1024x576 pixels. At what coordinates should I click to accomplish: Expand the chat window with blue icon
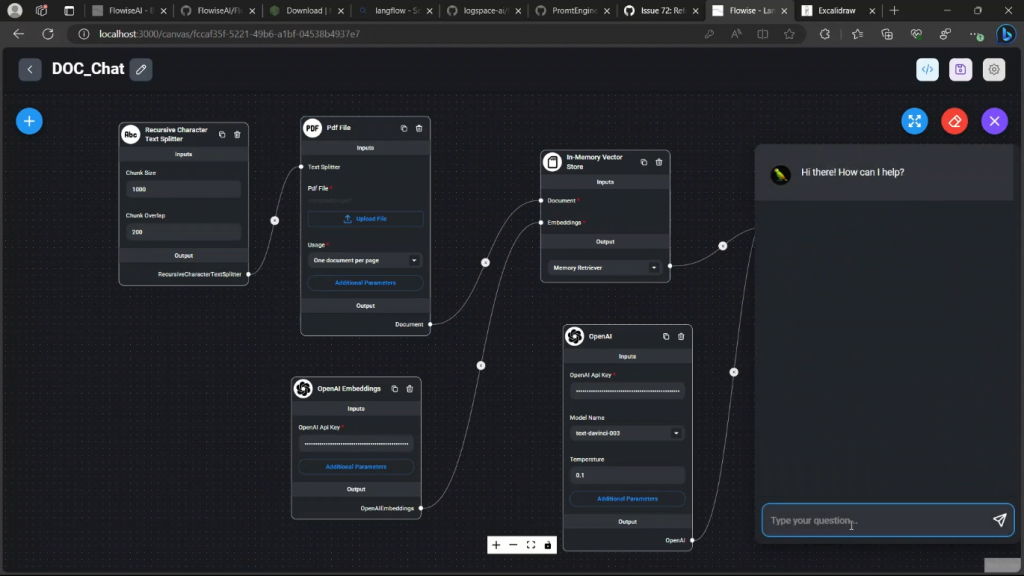pos(914,121)
